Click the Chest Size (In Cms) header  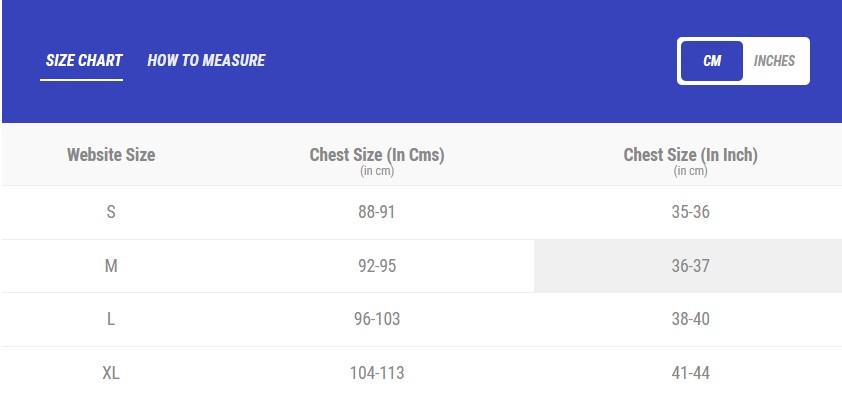(x=377, y=155)
